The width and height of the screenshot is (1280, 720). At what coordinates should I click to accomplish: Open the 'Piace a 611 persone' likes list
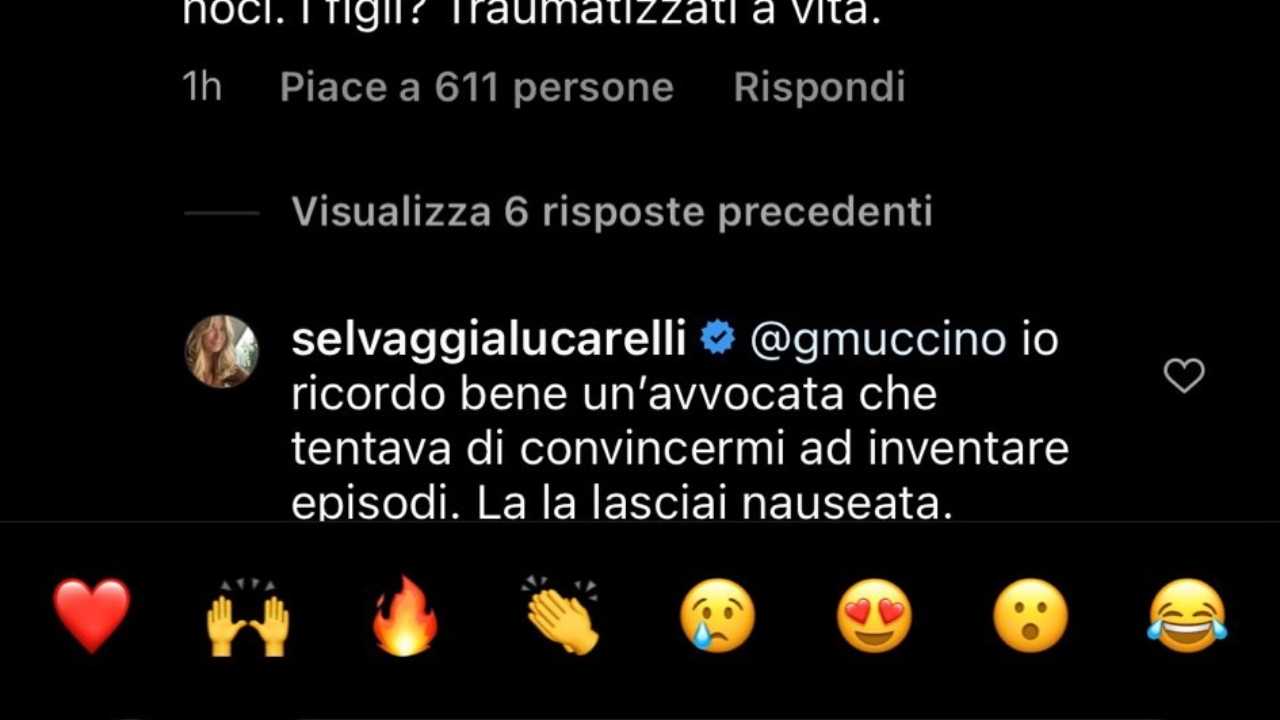[x=476, y=87]
